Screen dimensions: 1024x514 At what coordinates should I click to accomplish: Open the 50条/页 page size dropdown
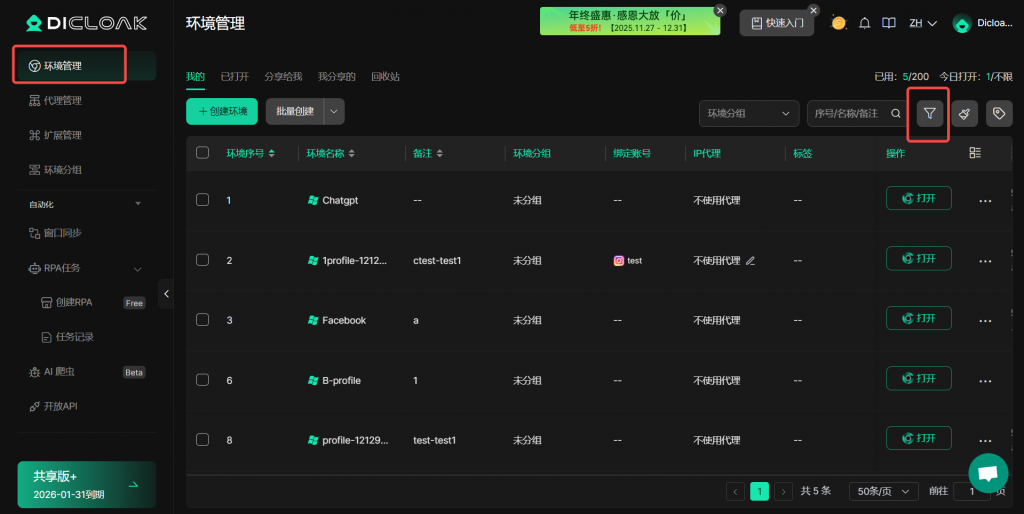point(883,491)
